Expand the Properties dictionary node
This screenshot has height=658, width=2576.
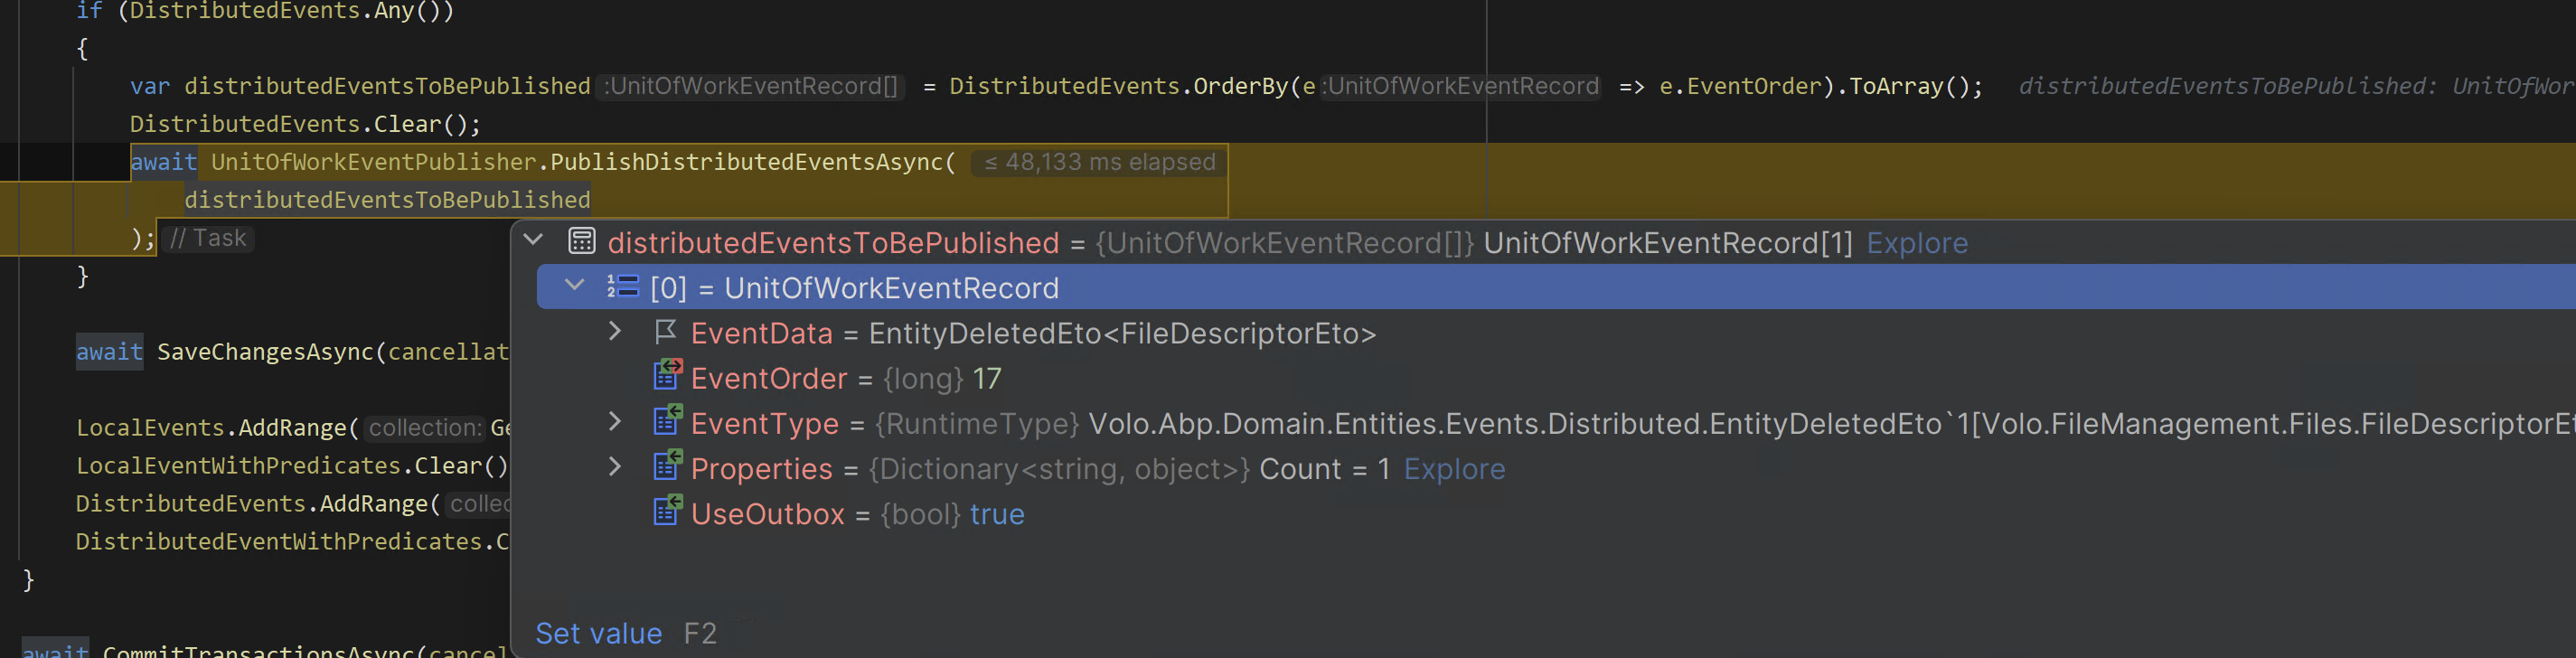(x=615, y=467)
